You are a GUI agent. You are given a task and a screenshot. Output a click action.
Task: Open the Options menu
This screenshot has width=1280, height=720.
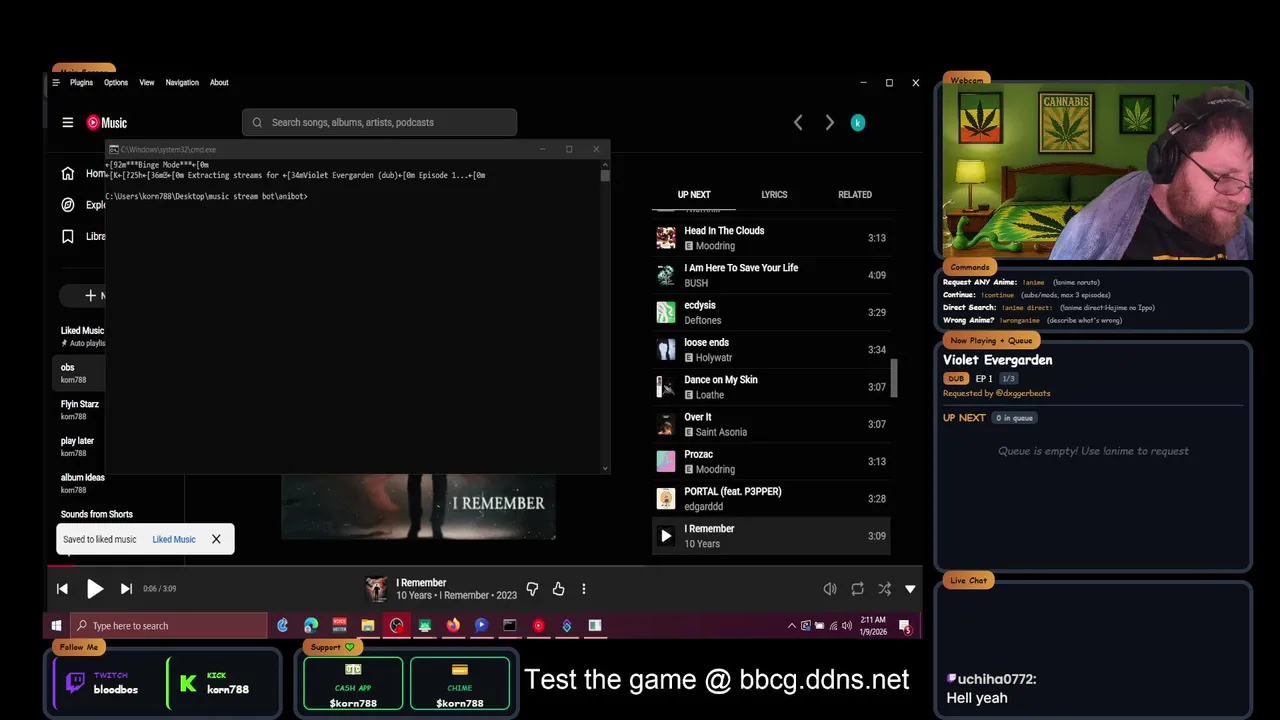[116, 83]
